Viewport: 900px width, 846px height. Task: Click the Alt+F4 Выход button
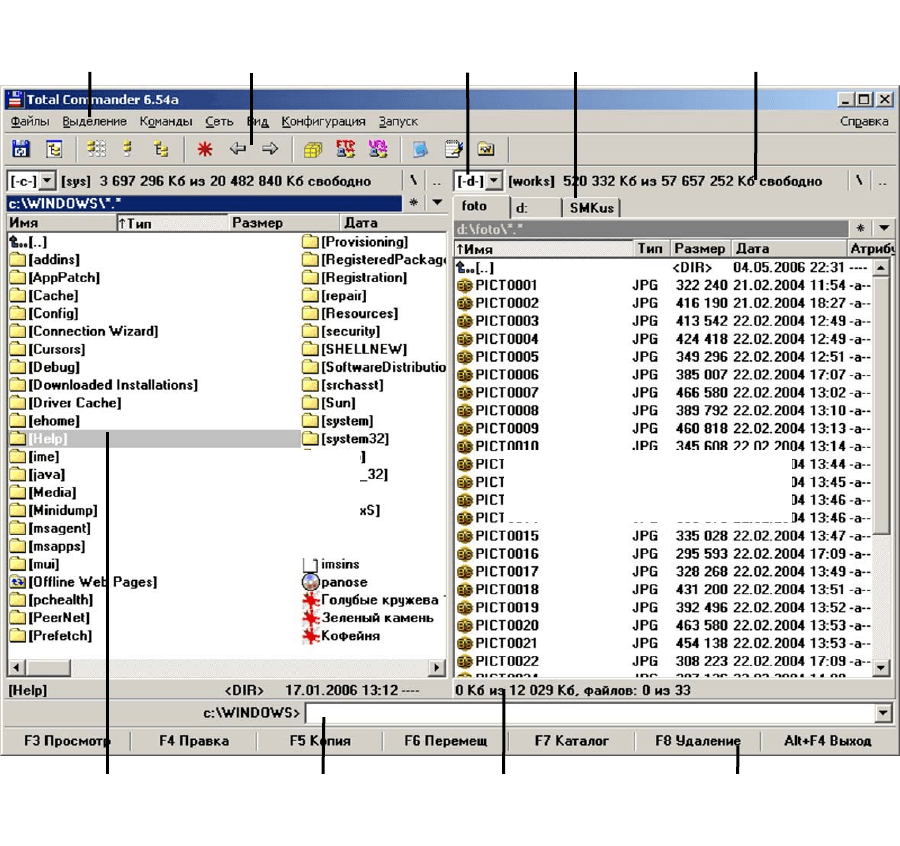[x=828, y=741]
